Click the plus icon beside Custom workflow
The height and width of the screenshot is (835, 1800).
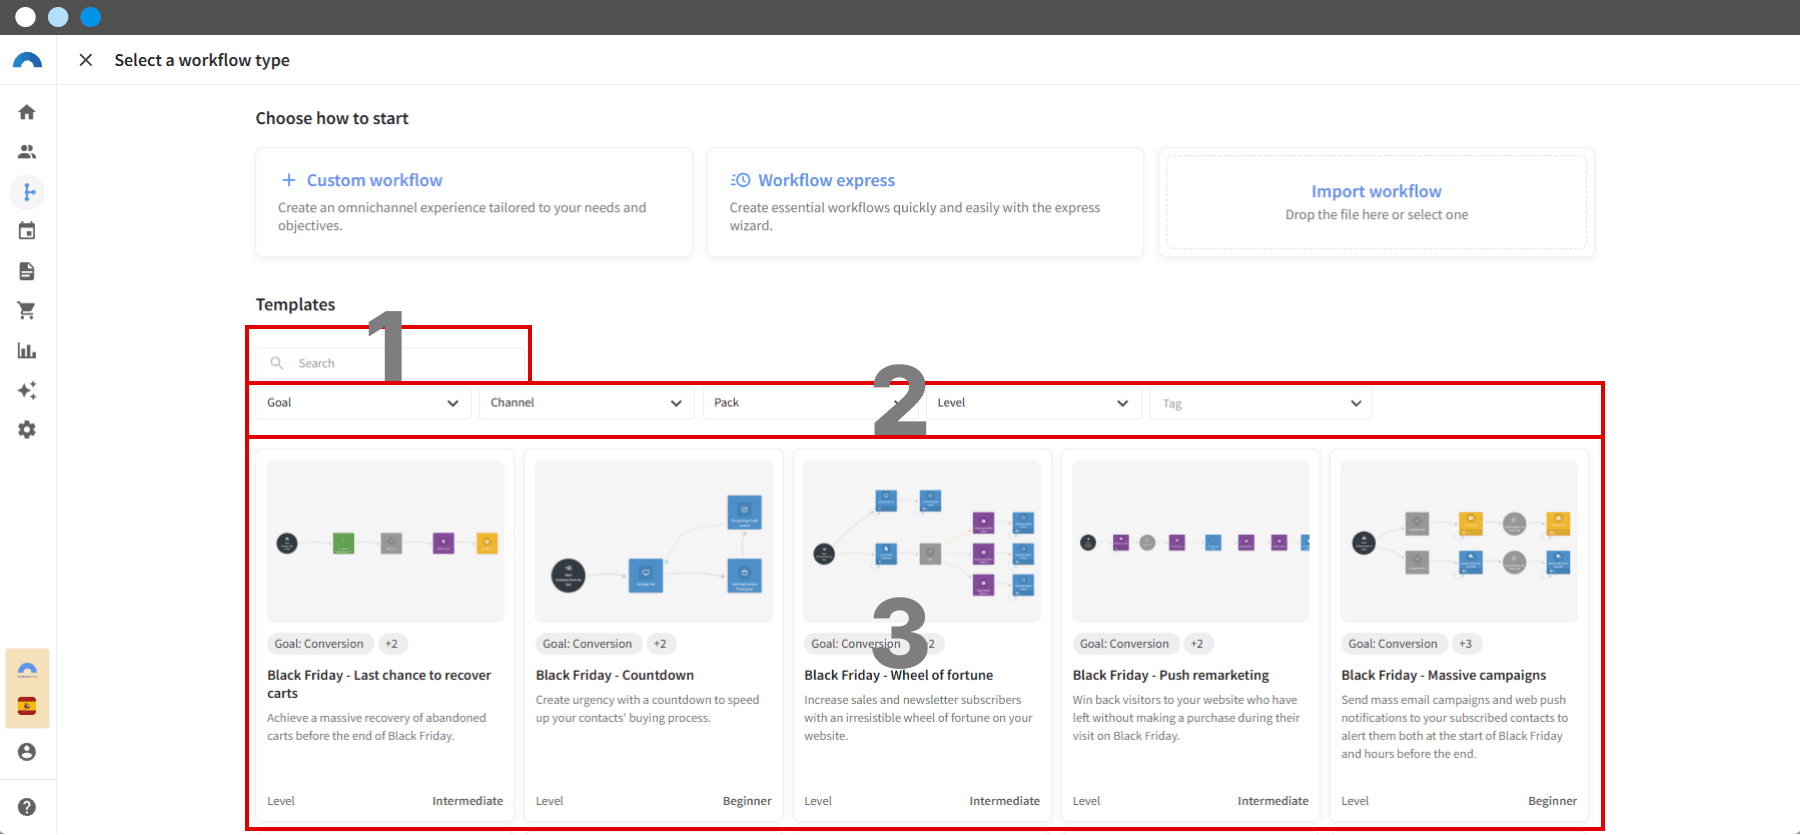[289, 180]
